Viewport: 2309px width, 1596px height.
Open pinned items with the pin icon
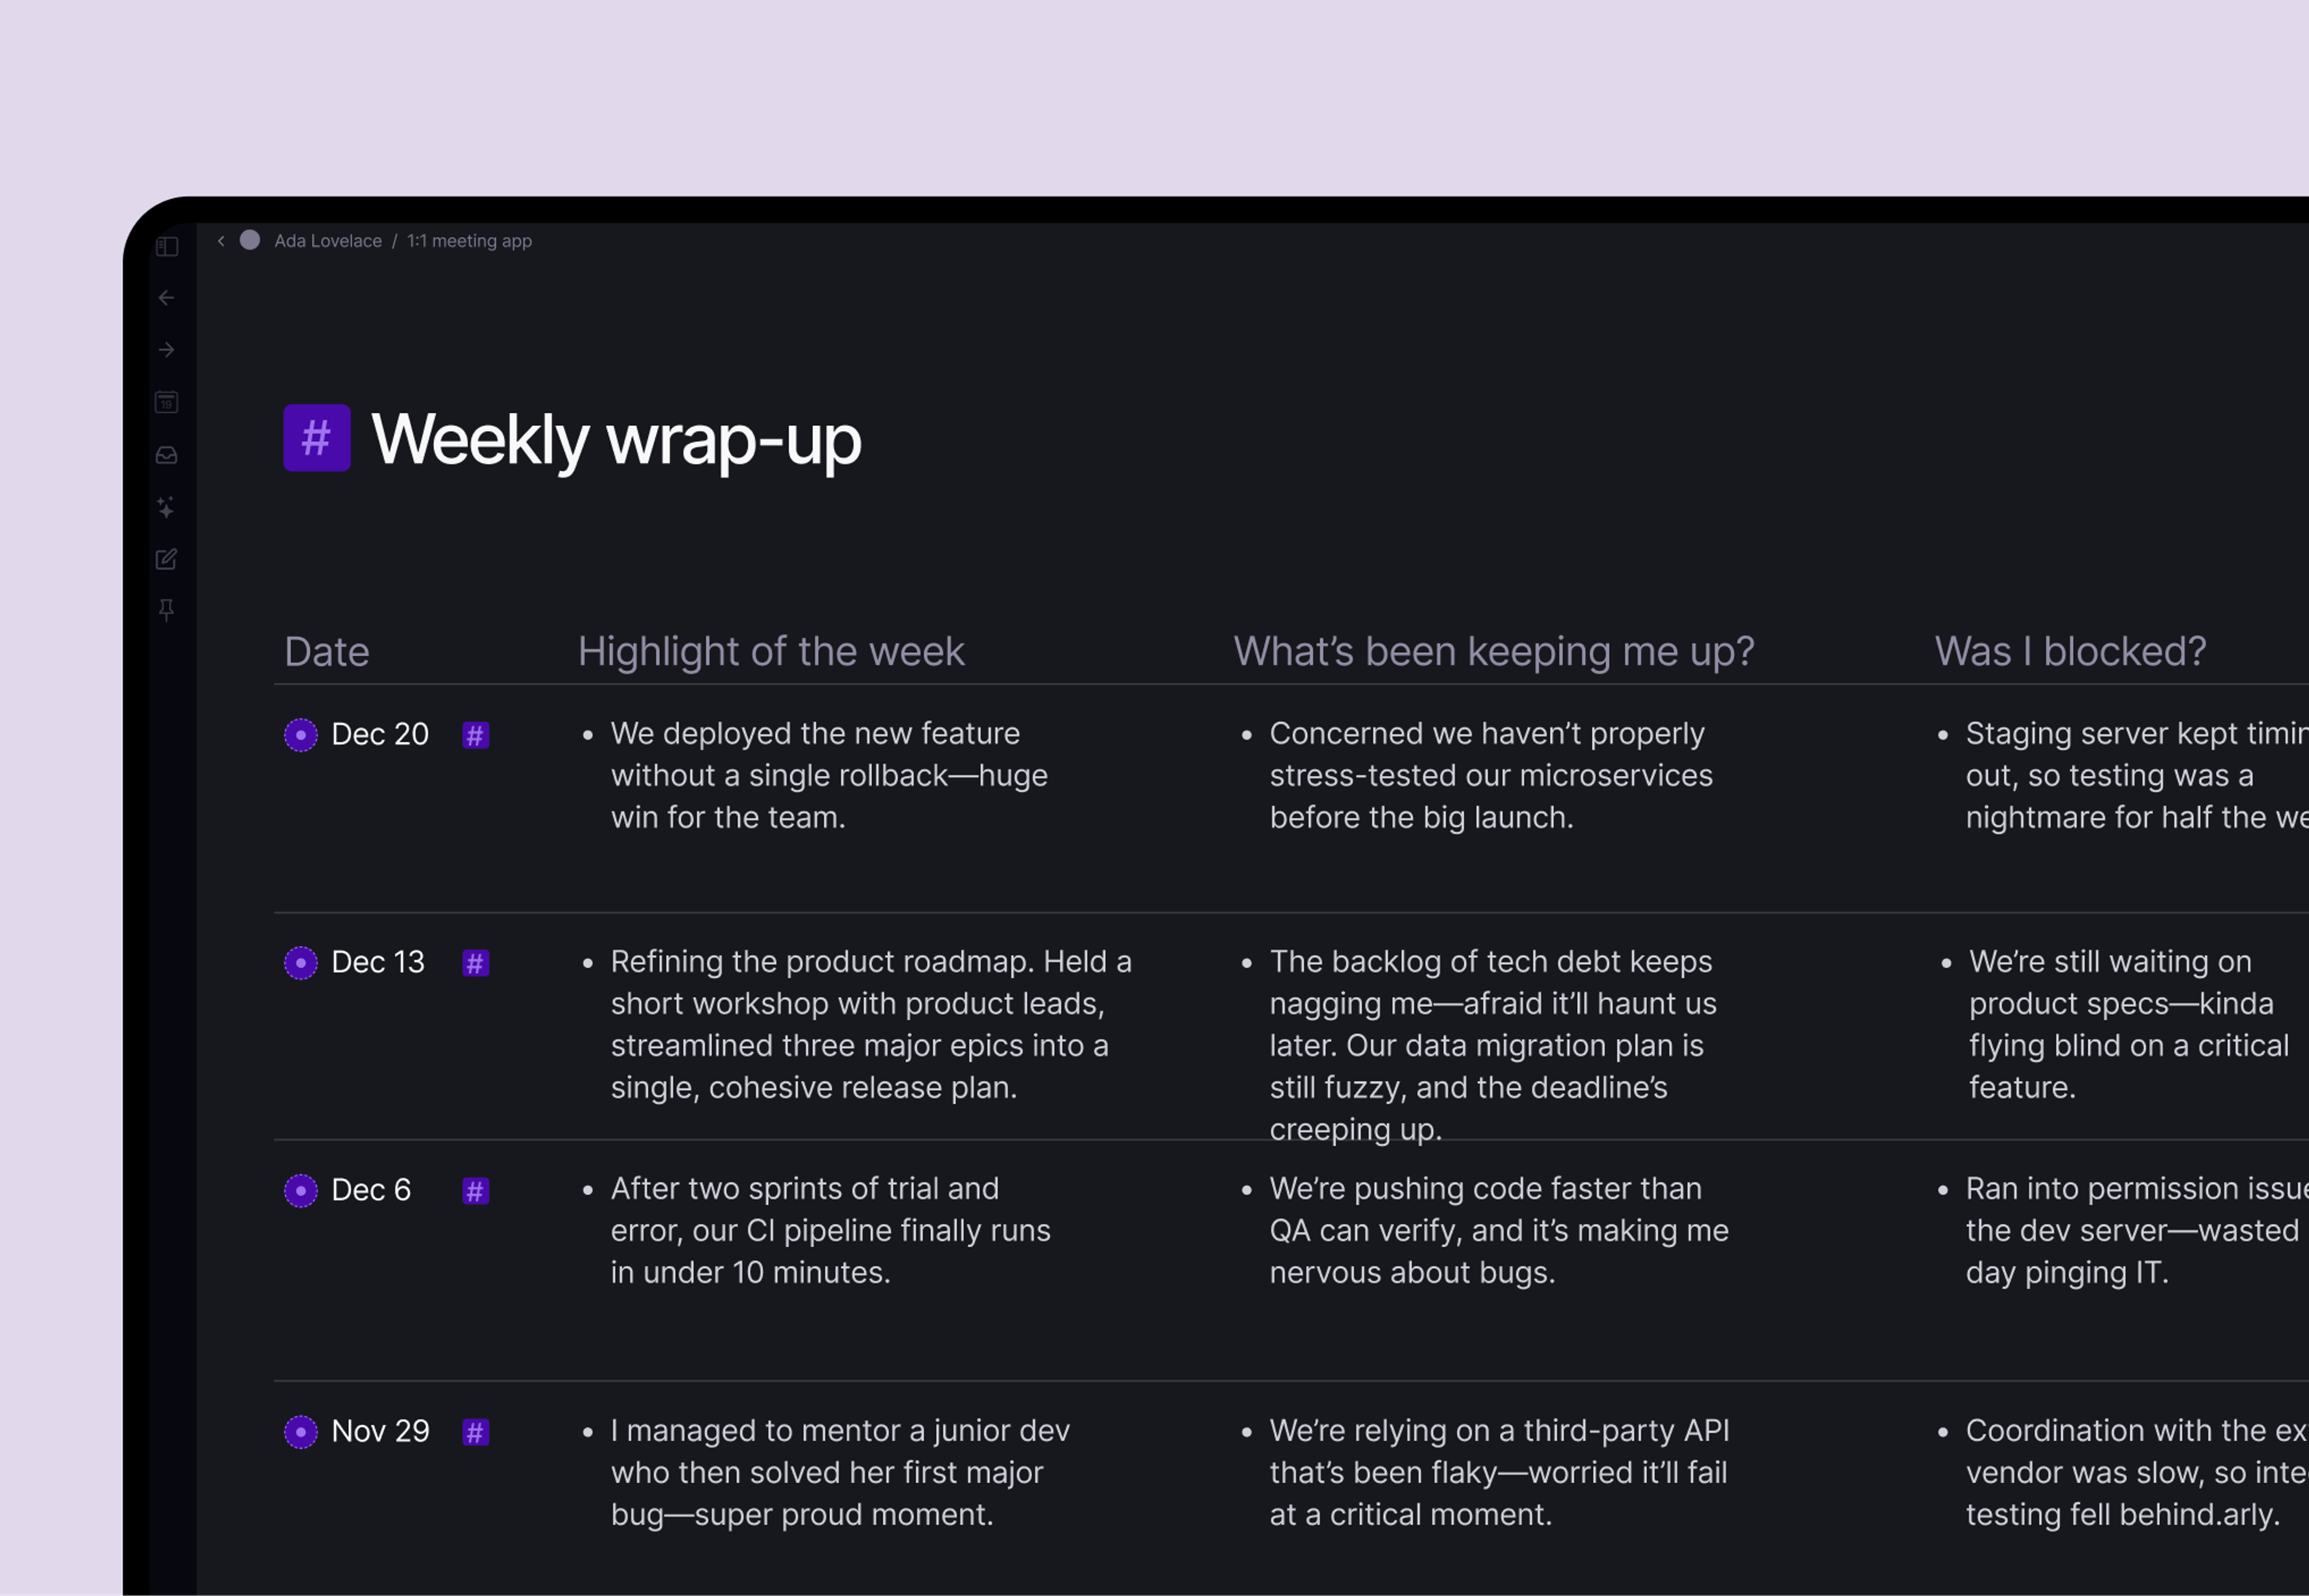(x=167, y=610)
